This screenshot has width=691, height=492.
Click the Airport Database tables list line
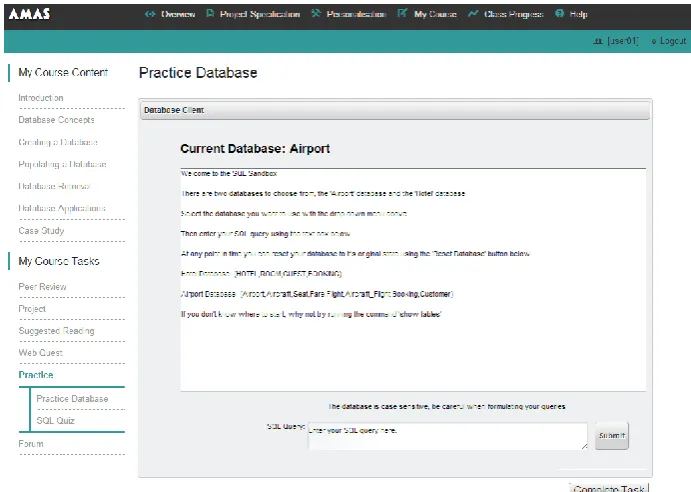coord(317,294)
